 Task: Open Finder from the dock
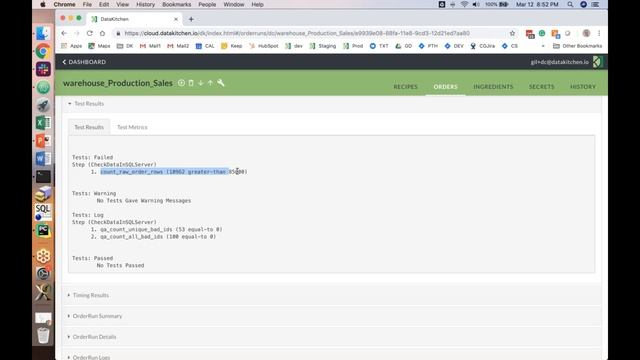43,33
